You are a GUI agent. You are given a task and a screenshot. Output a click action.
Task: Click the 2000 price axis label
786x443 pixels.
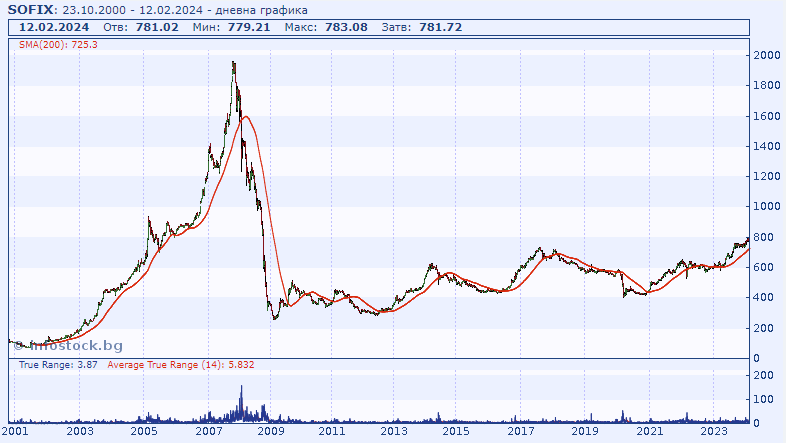(767, 55)
